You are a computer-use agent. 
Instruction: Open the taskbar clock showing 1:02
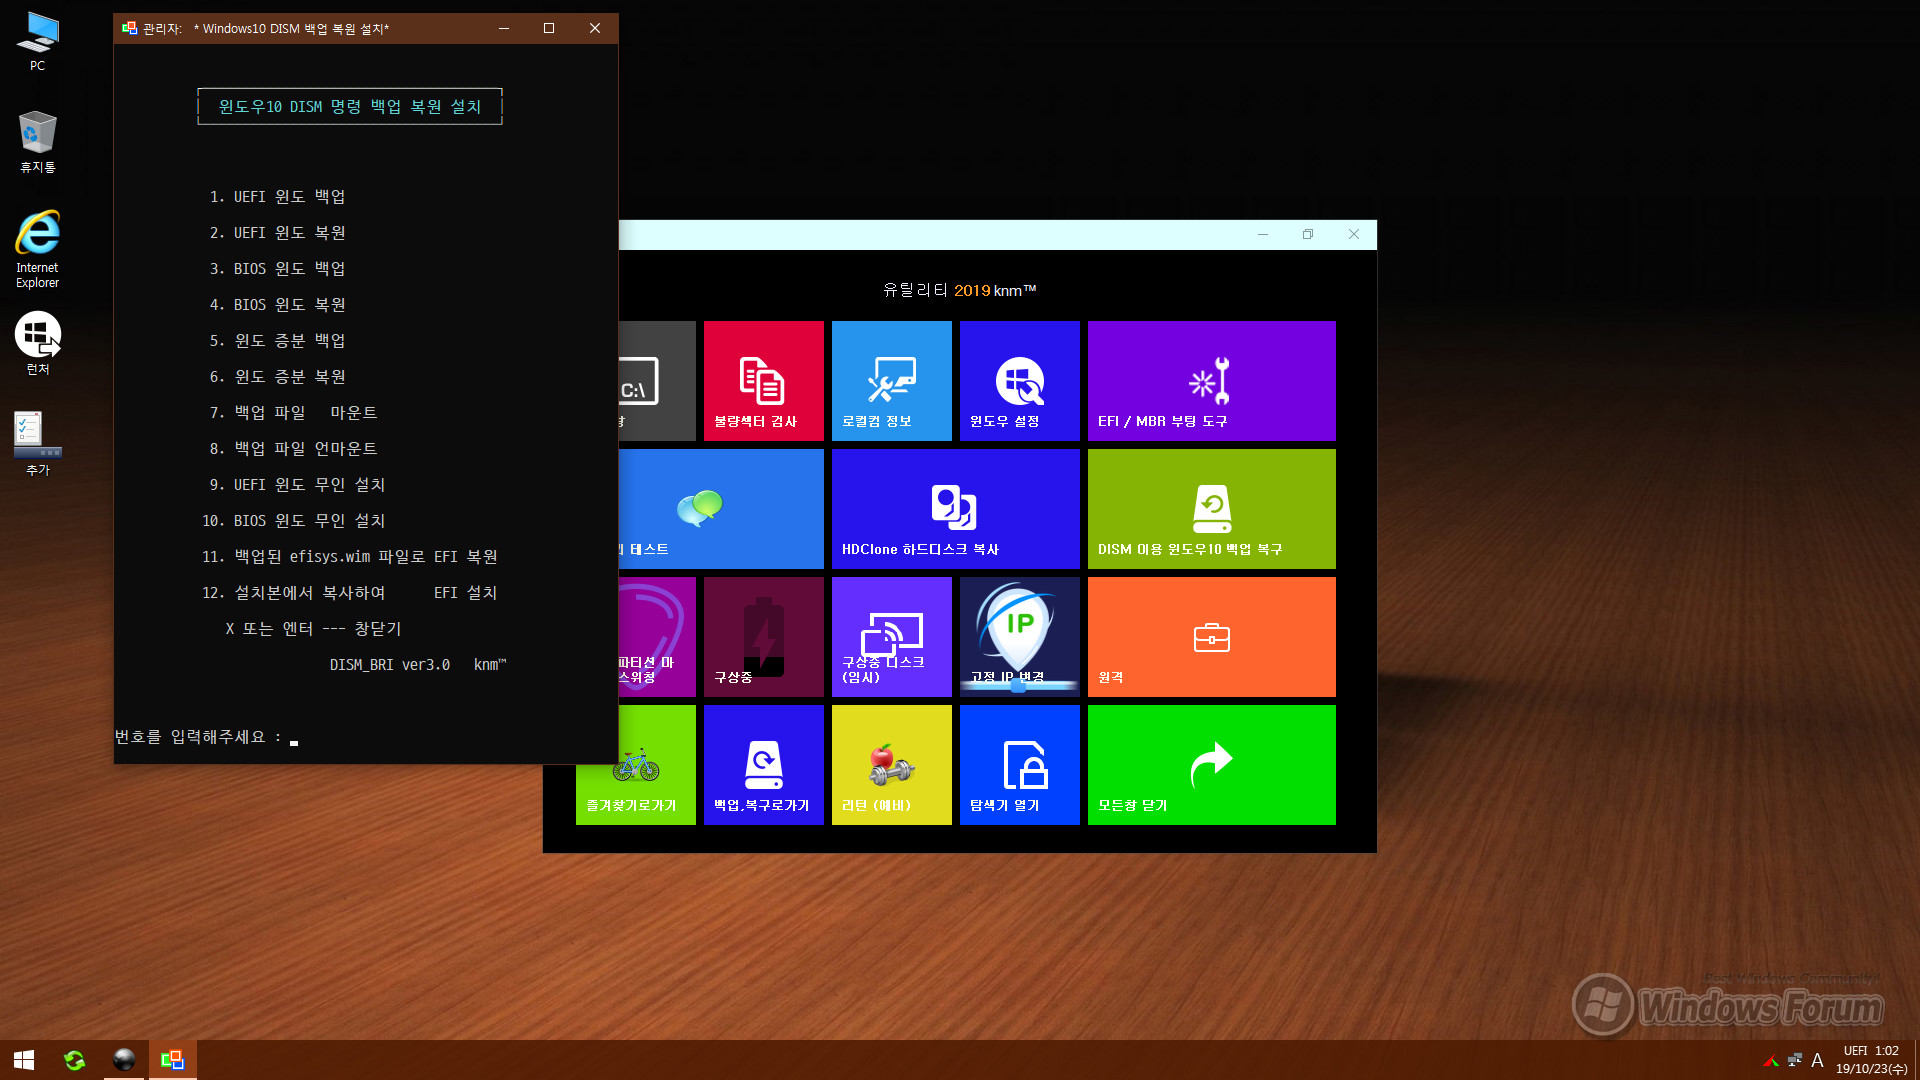click(x=1871, y=1060)
